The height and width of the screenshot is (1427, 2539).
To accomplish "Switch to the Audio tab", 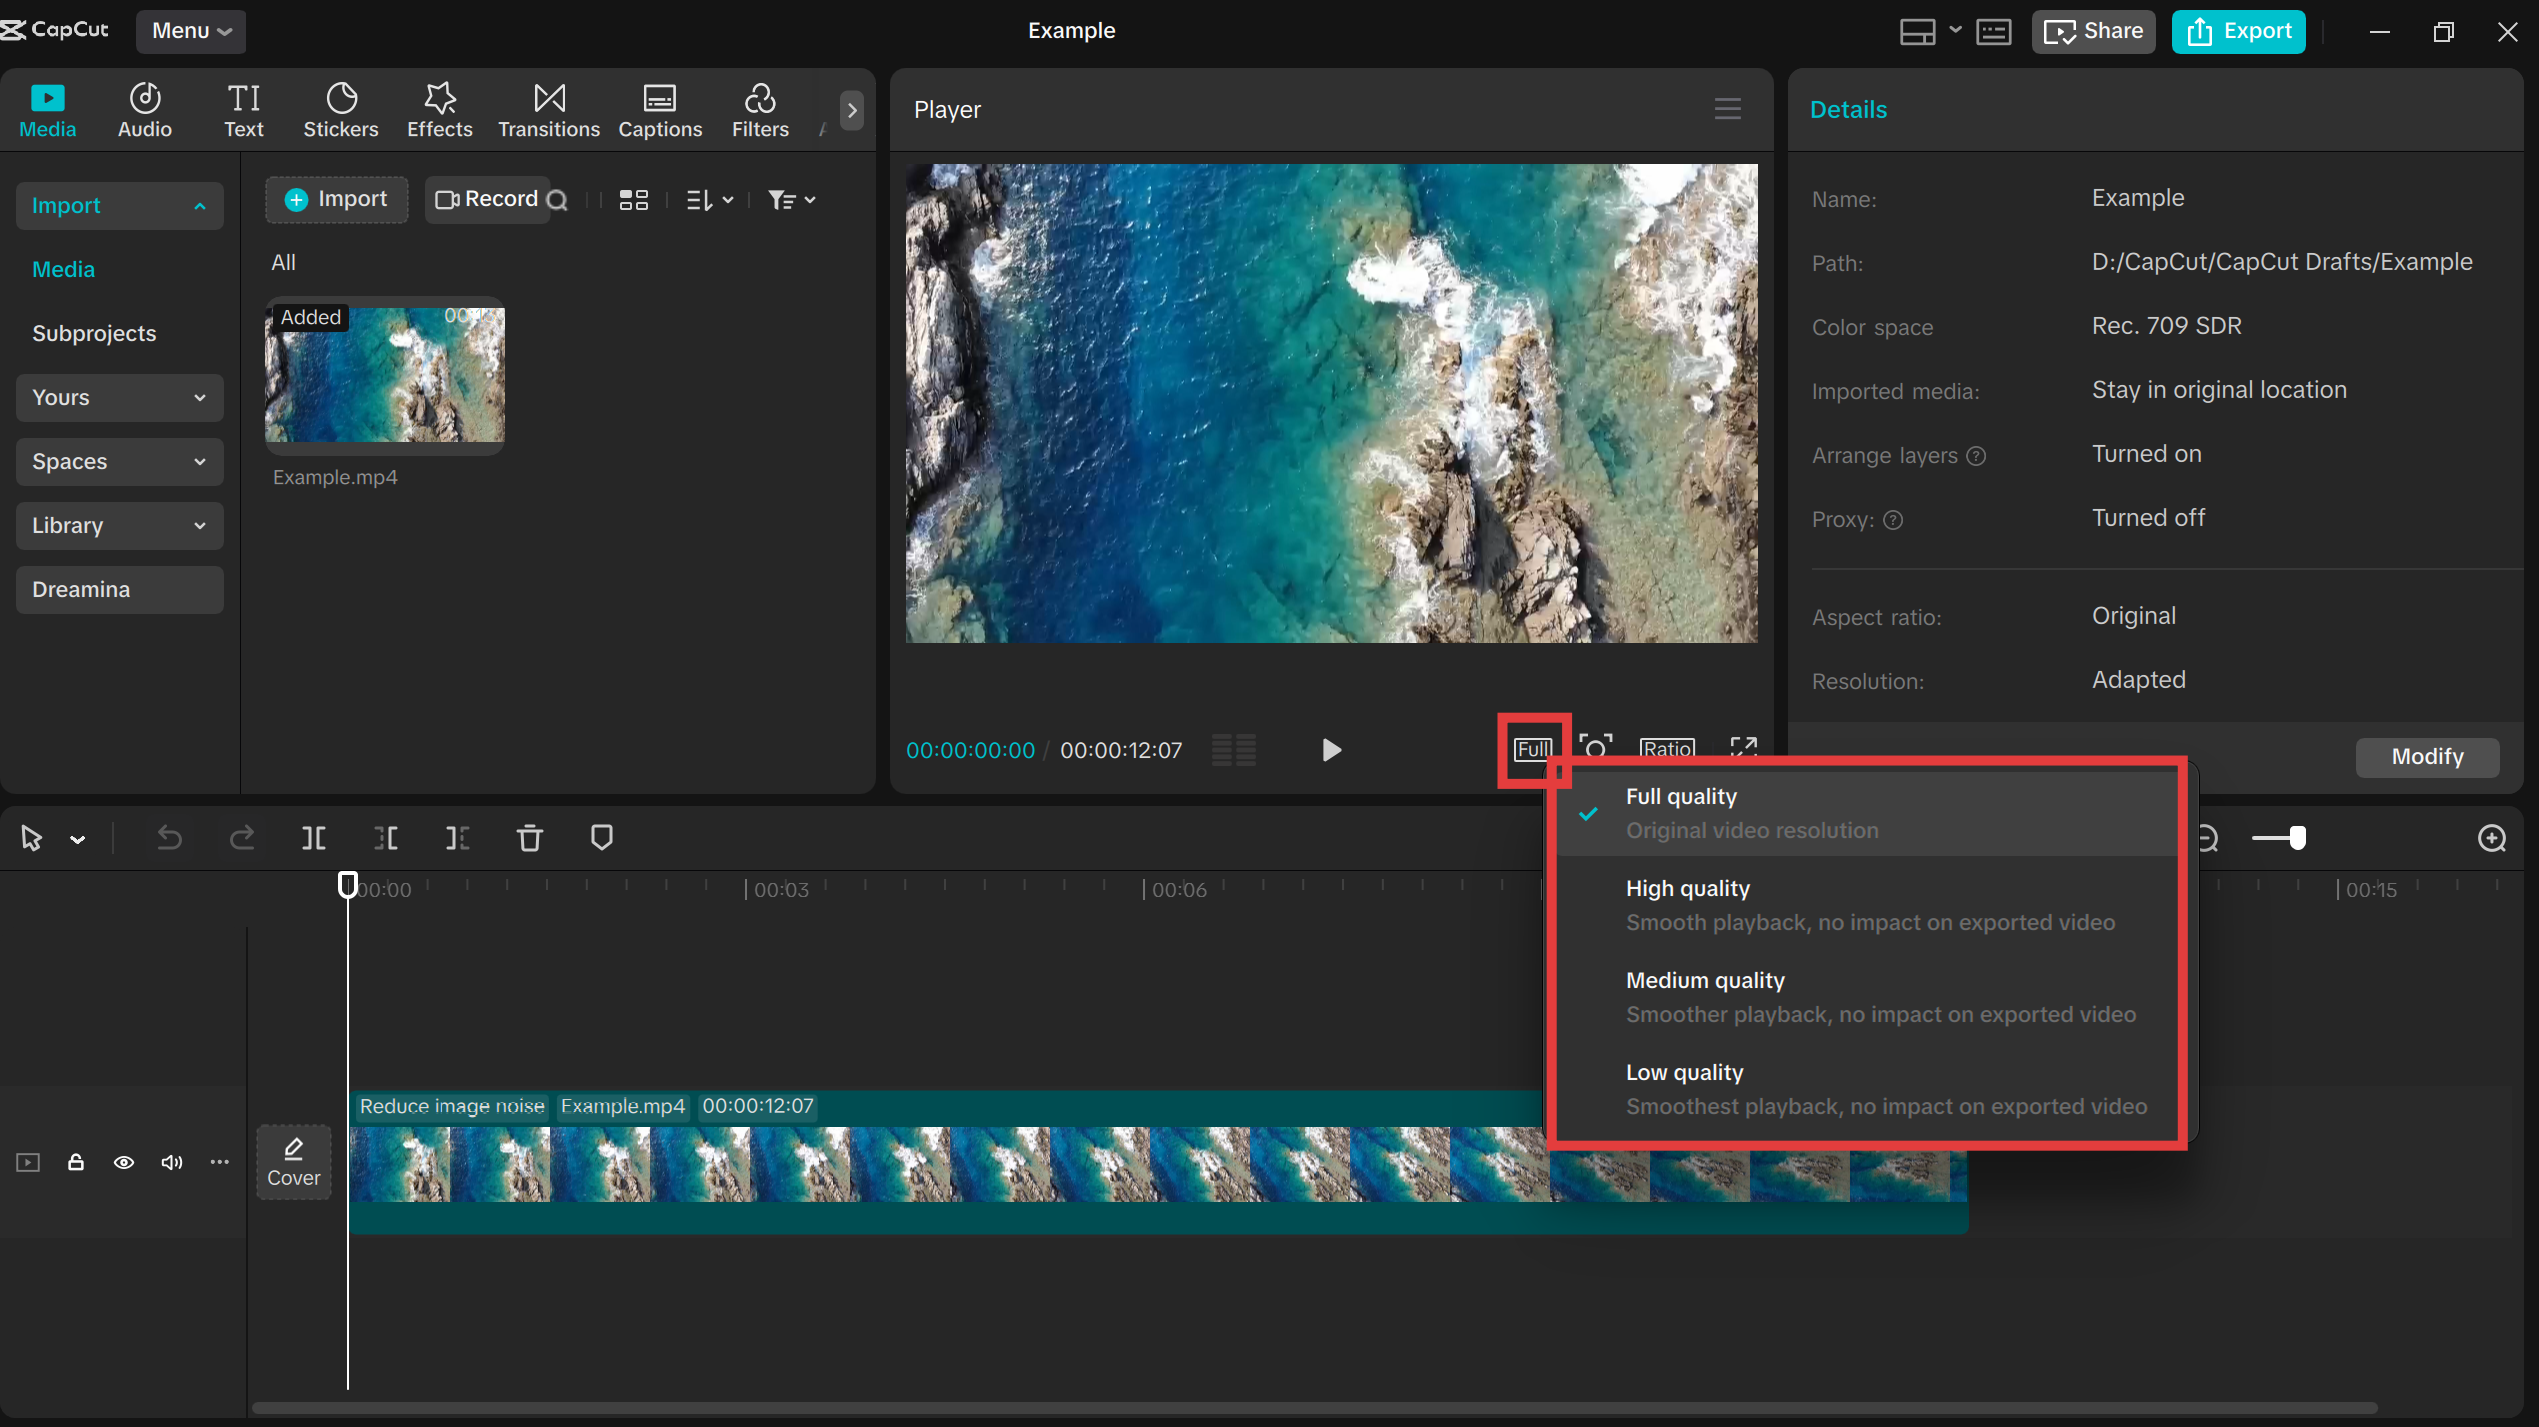I will click(x=144, y=109).
